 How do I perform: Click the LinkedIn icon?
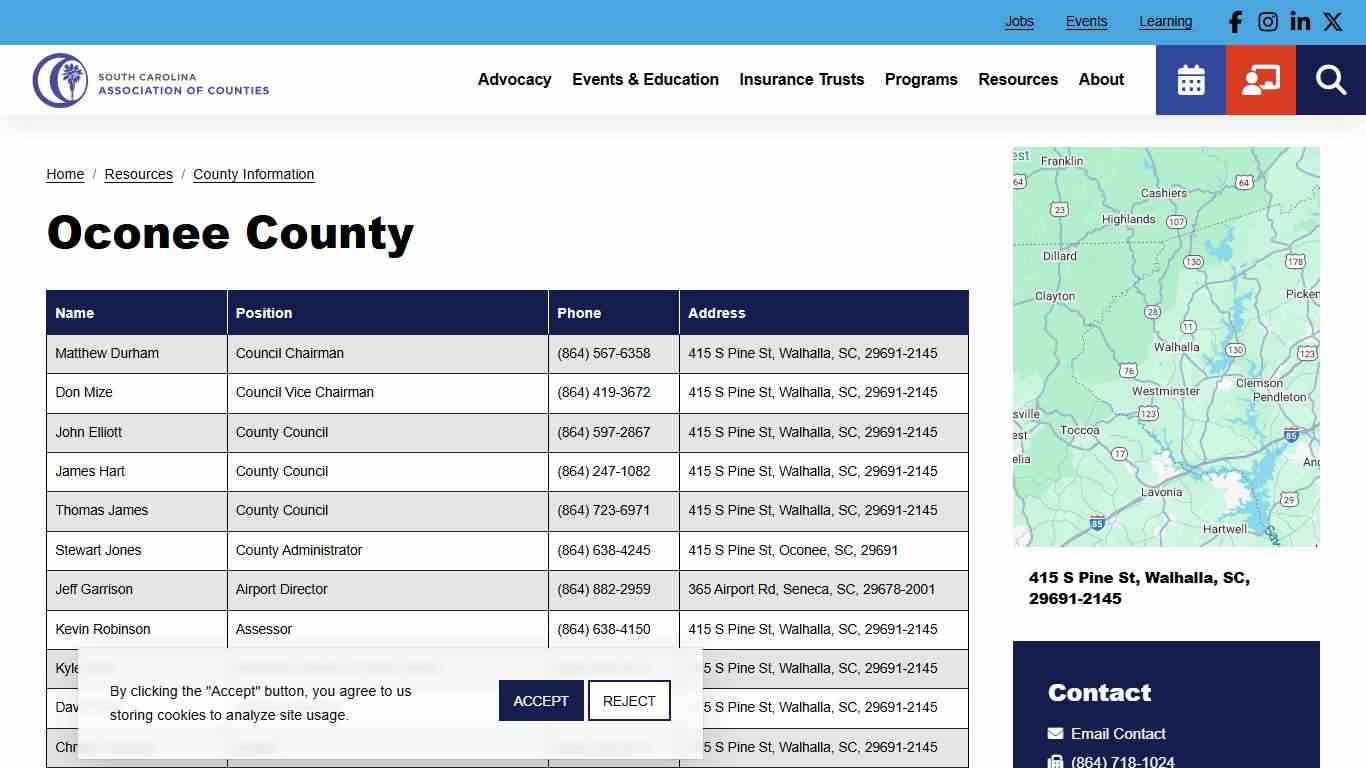[1299, 21]
